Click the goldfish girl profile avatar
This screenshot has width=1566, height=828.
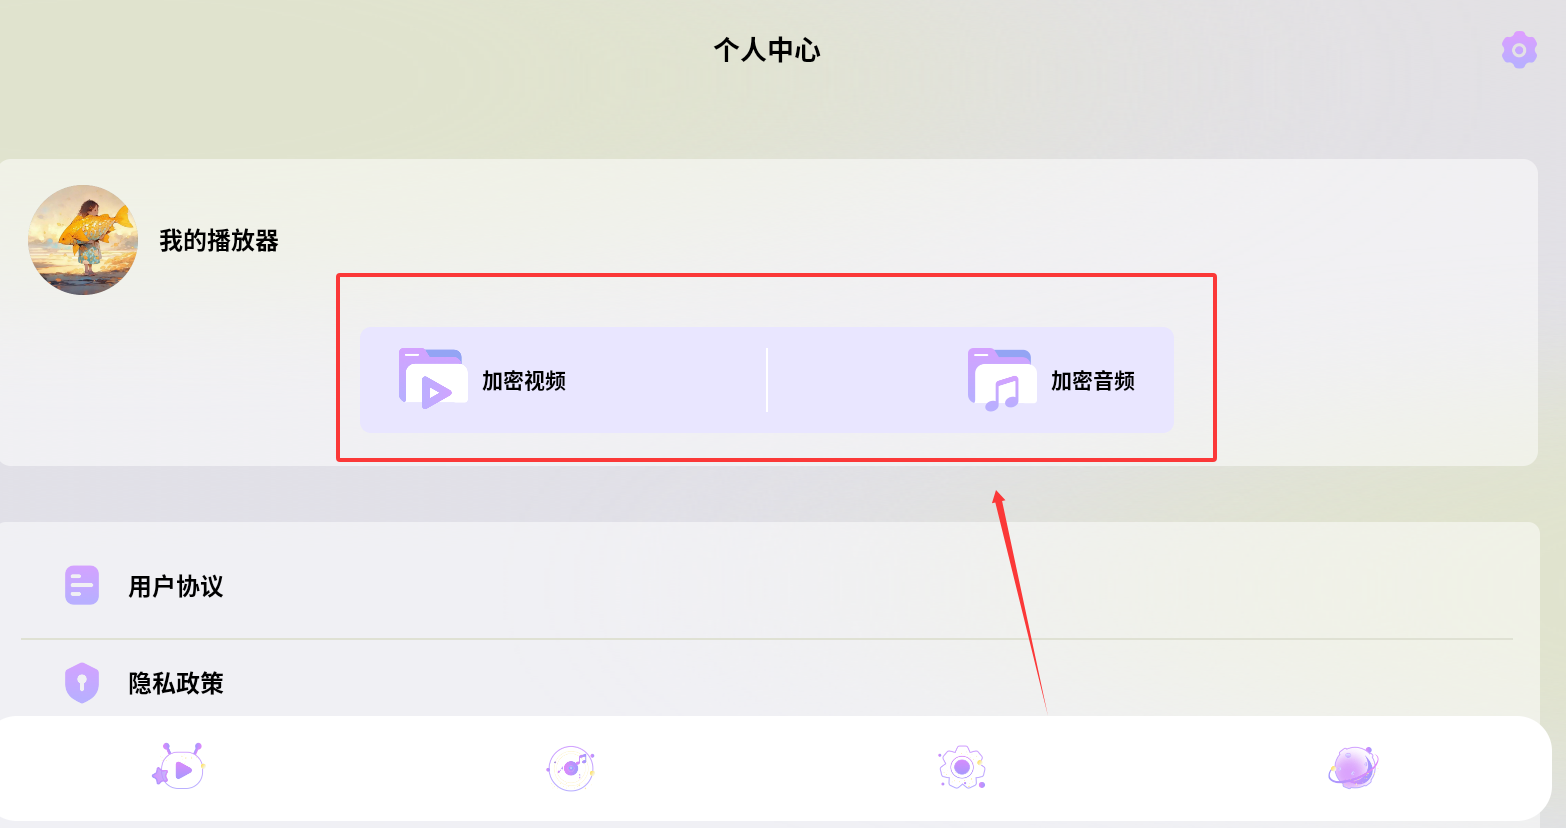pyautogui.click(x=83, y=240)
